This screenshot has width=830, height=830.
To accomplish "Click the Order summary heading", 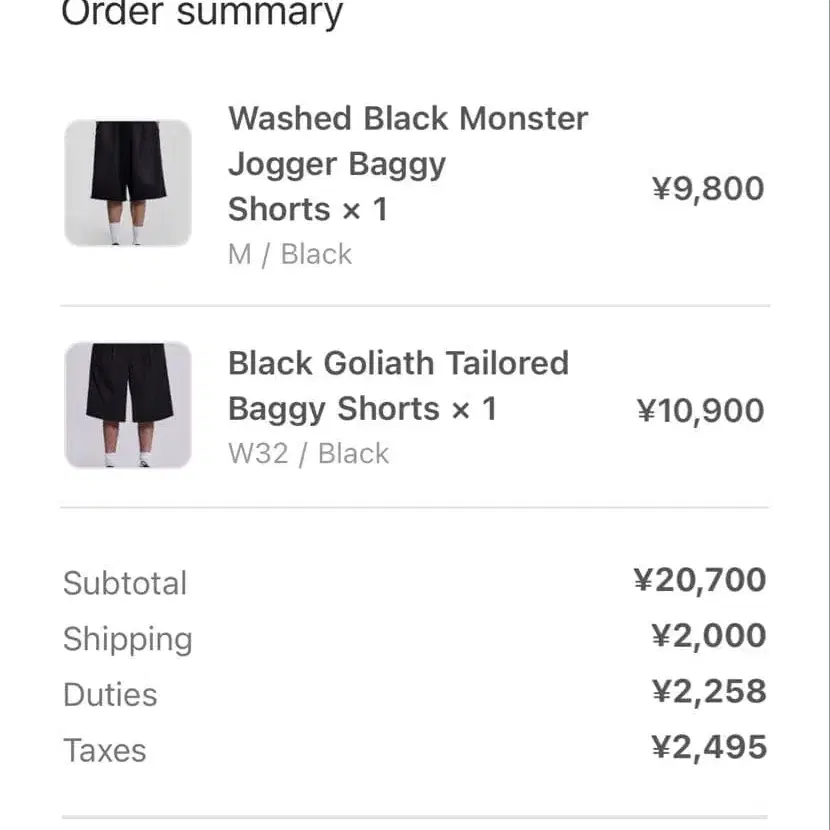I will (x=202, y=14).
